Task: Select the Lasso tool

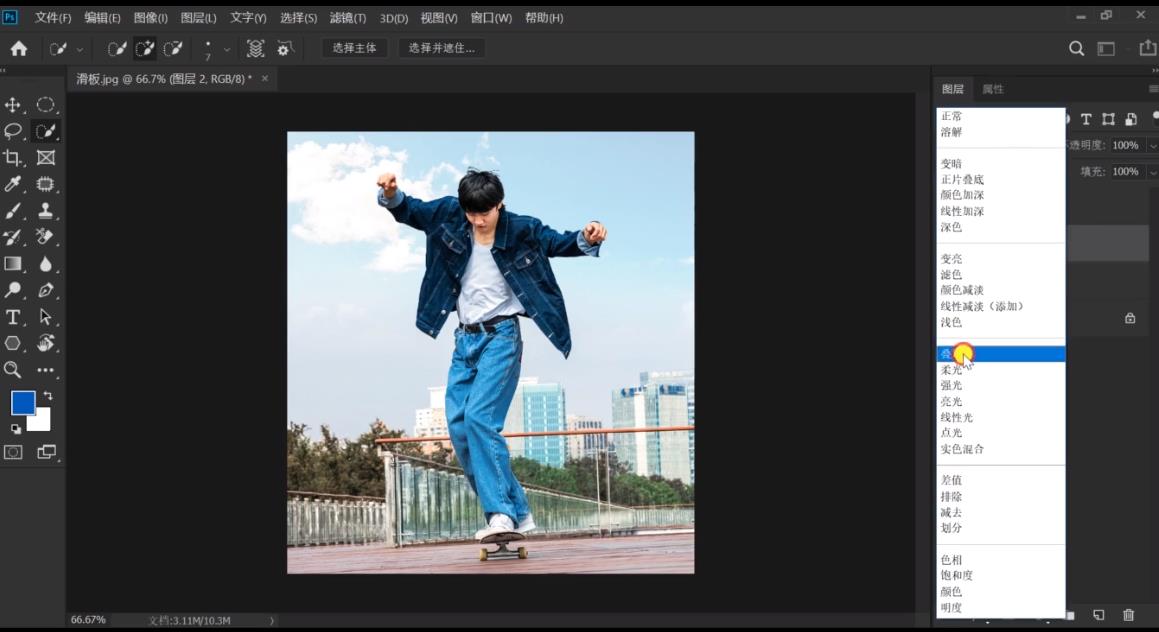Action: [13, 132]
